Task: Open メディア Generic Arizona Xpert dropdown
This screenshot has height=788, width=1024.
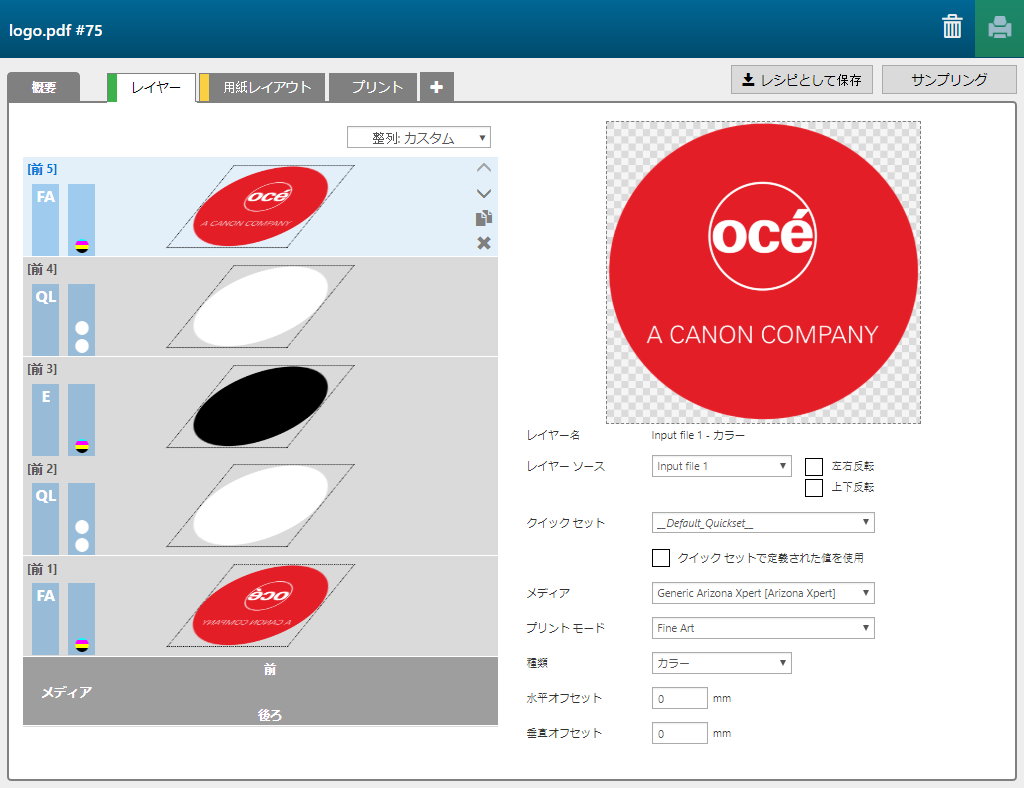Action: coord(763,593)
